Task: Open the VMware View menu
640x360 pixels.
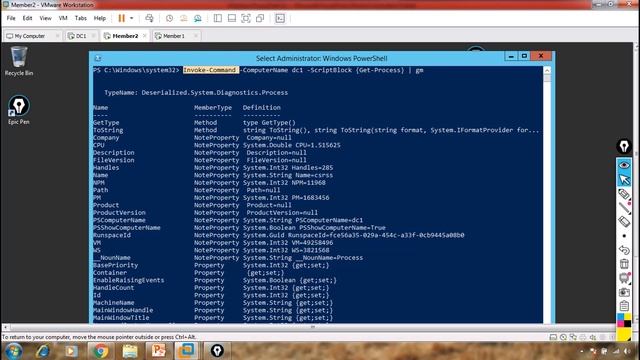Action: point(45,18)
